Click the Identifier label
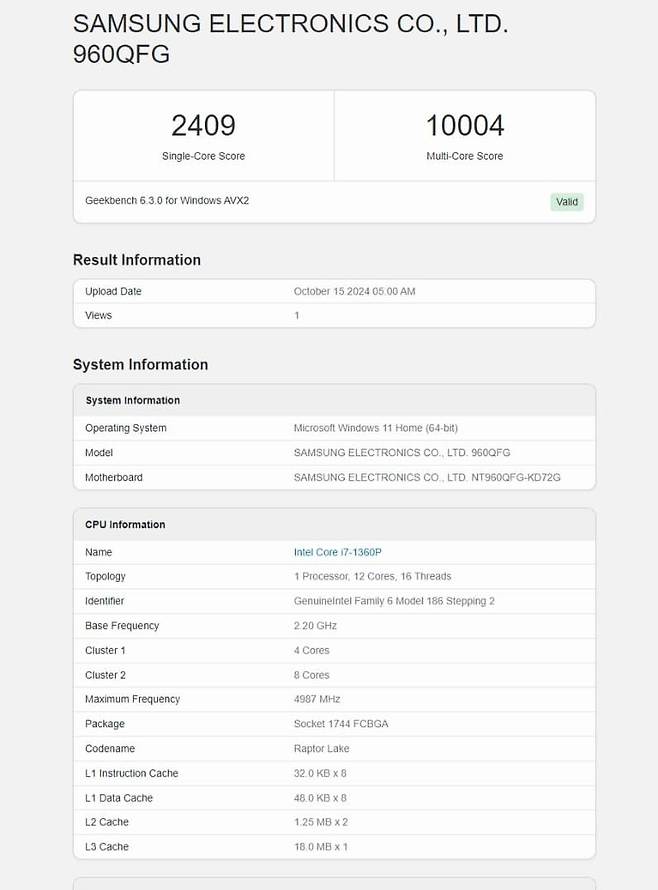 [x=104, y=601]
